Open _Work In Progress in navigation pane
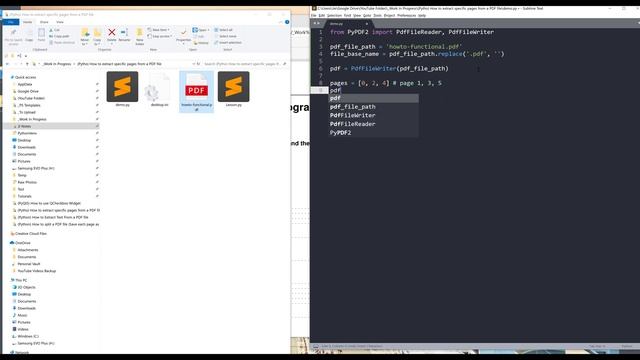The image size is (640, 360). 32,119
